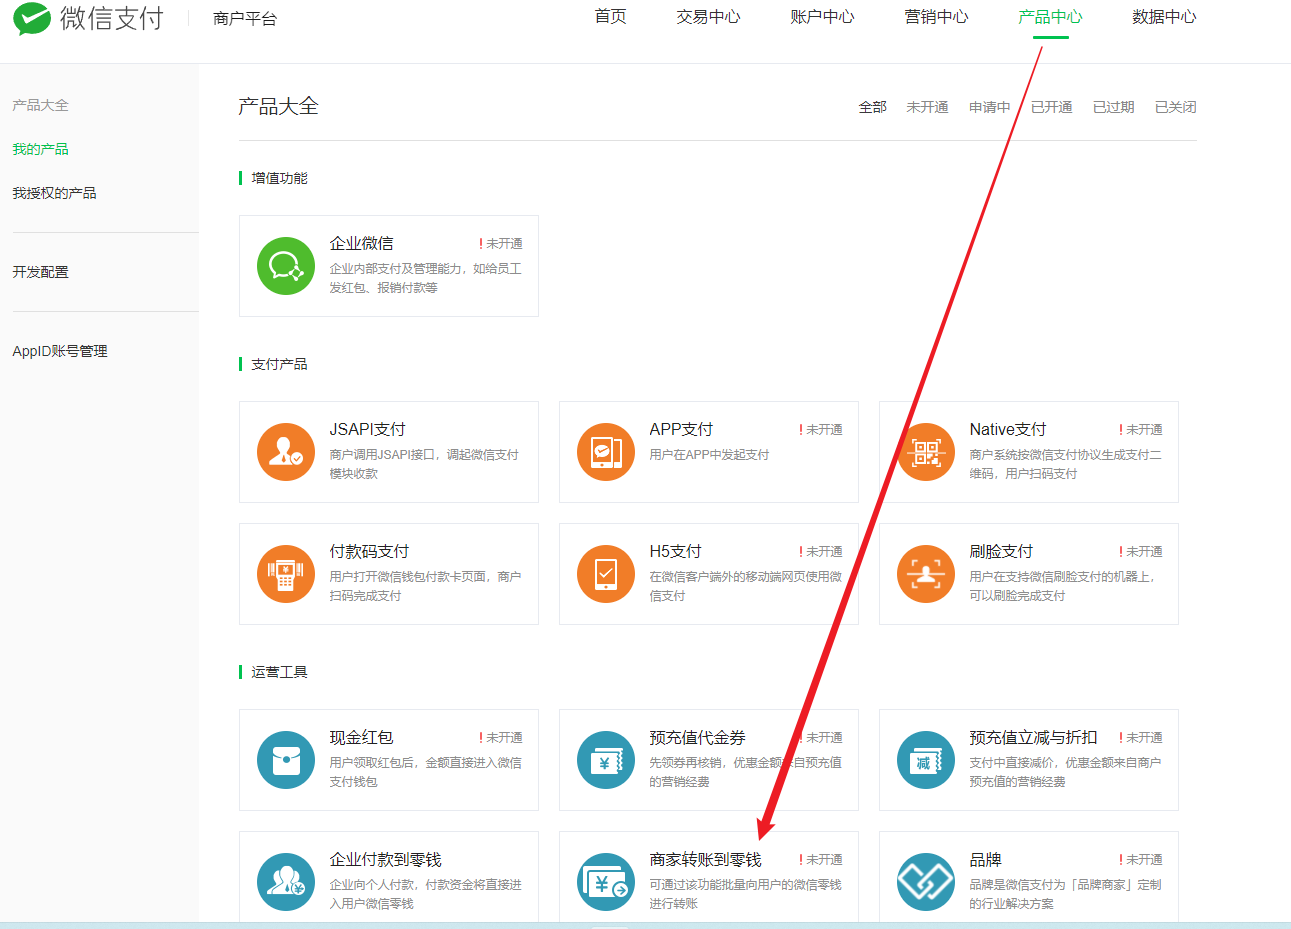Viewport: 1291px width, 929px height.
Task: Open the 数据中心 menu
Action: [1164, 17]
